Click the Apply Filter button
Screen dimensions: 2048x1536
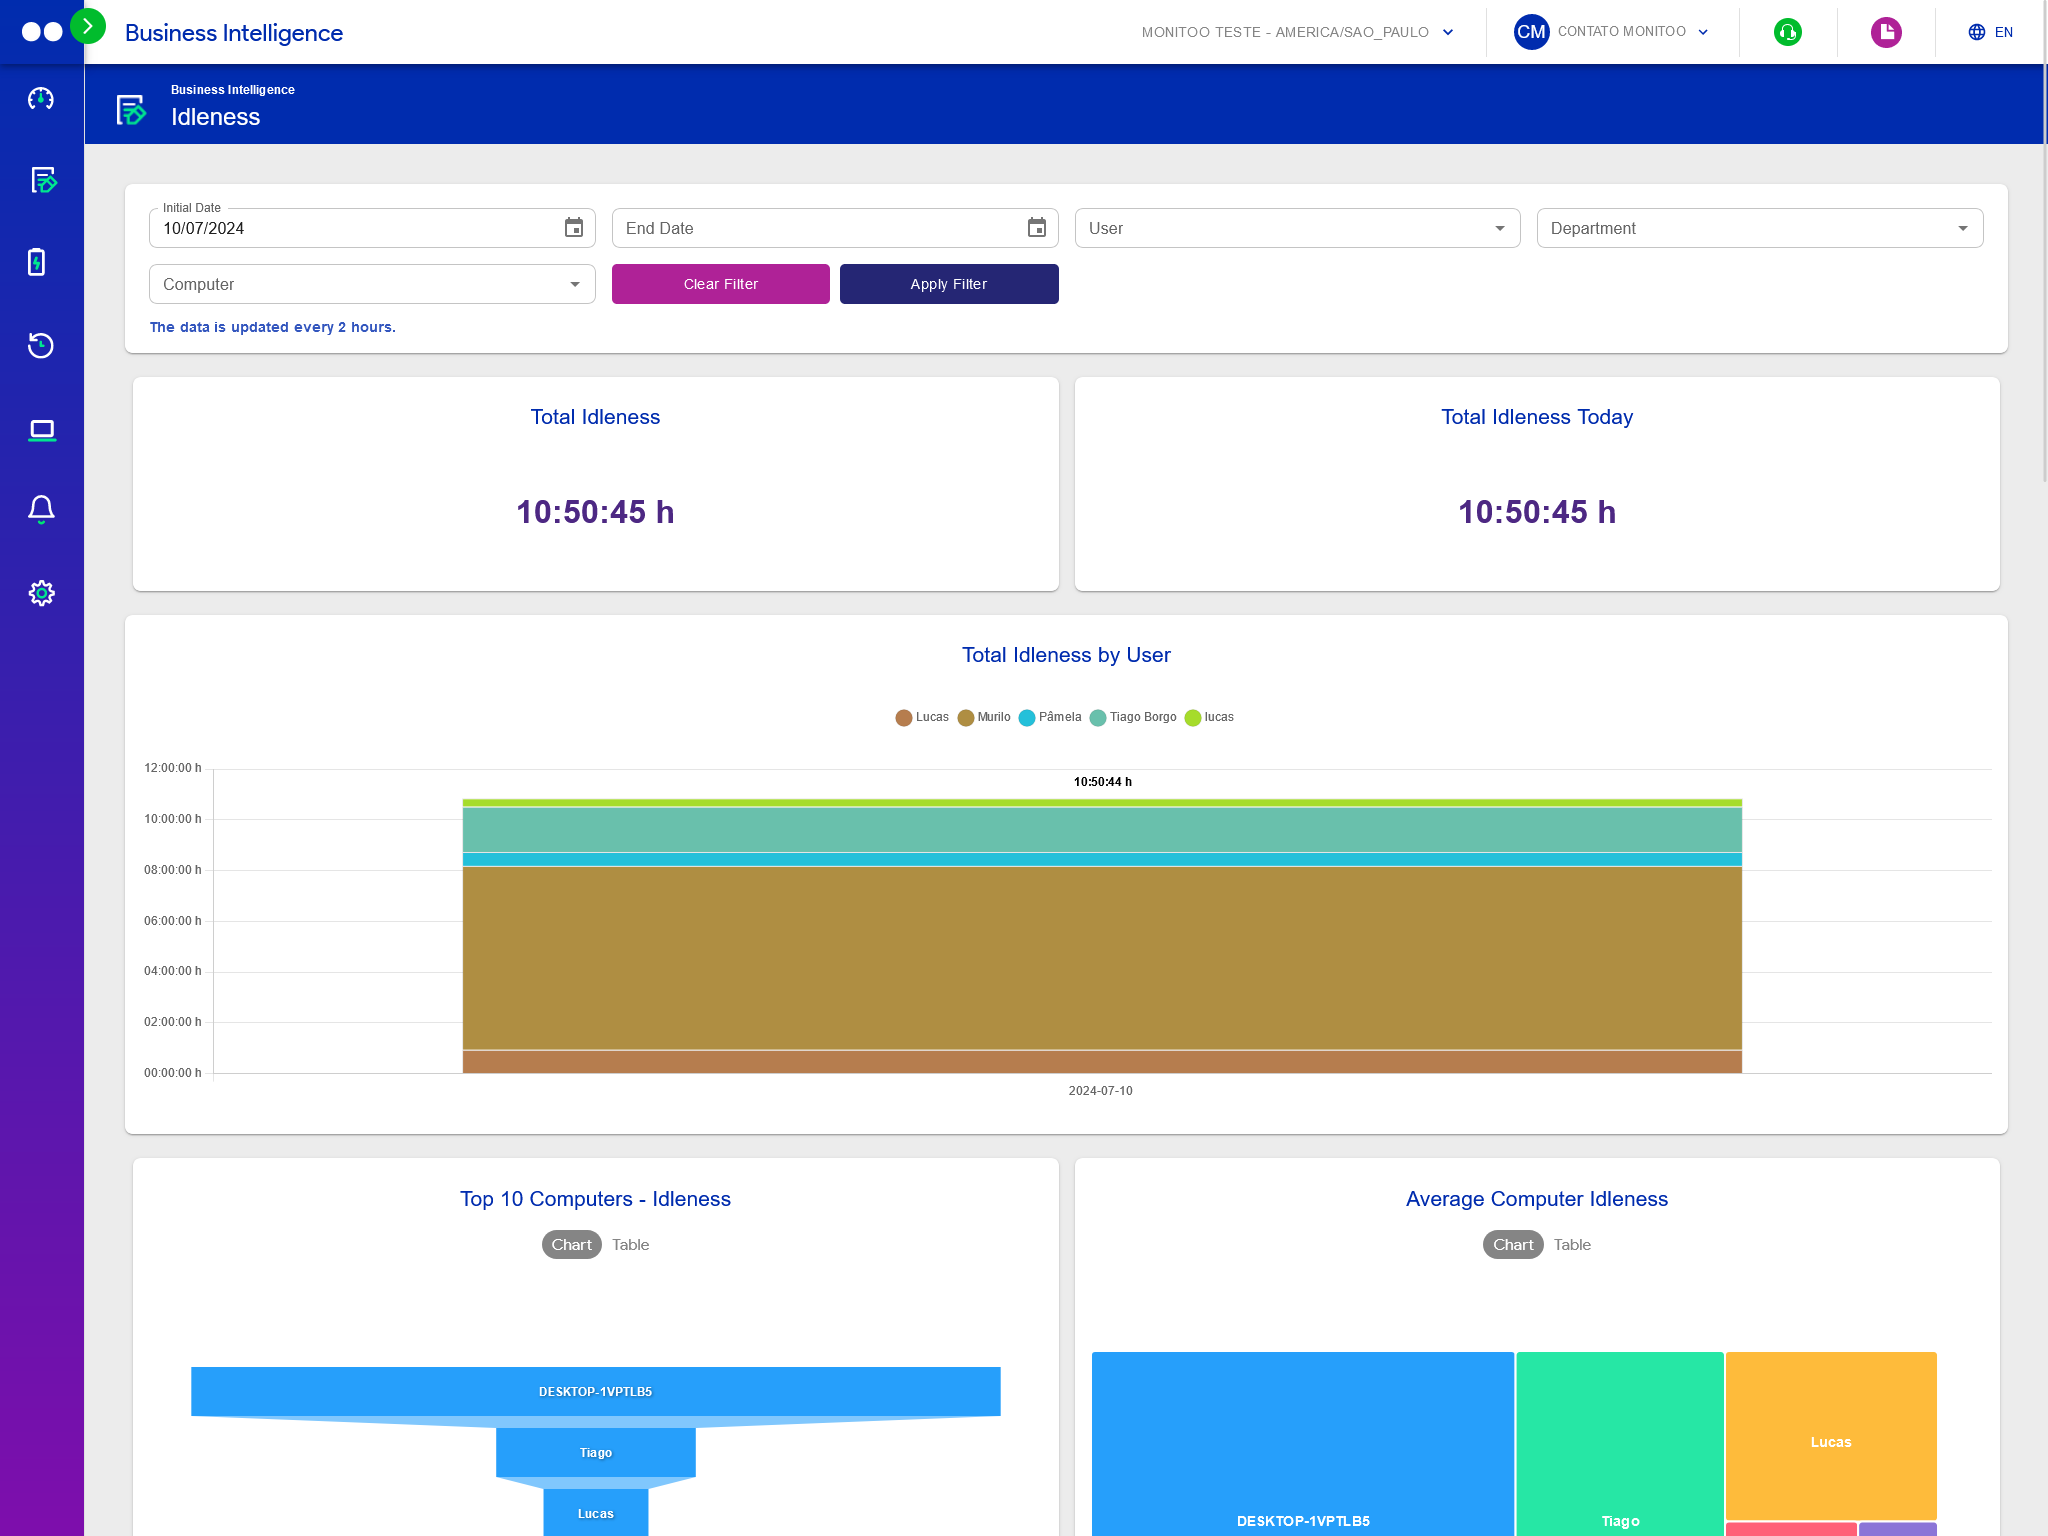click(x=948, y=284)
